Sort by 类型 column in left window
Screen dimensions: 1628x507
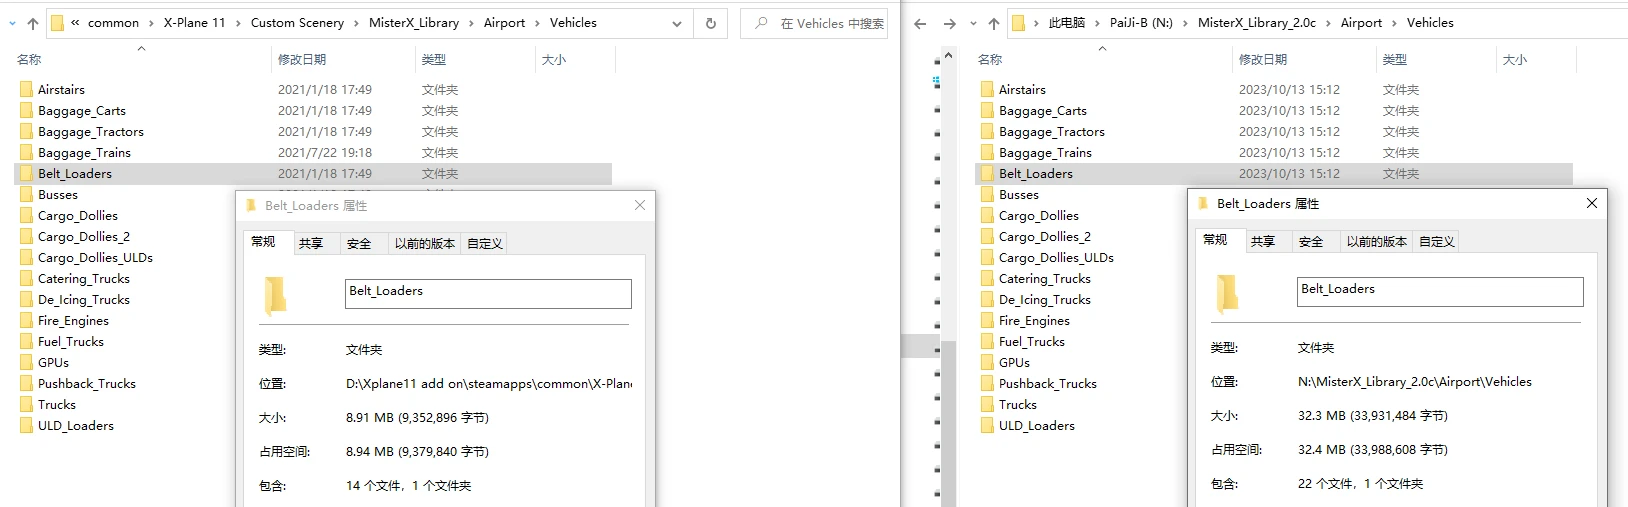(x=434, y=60)
